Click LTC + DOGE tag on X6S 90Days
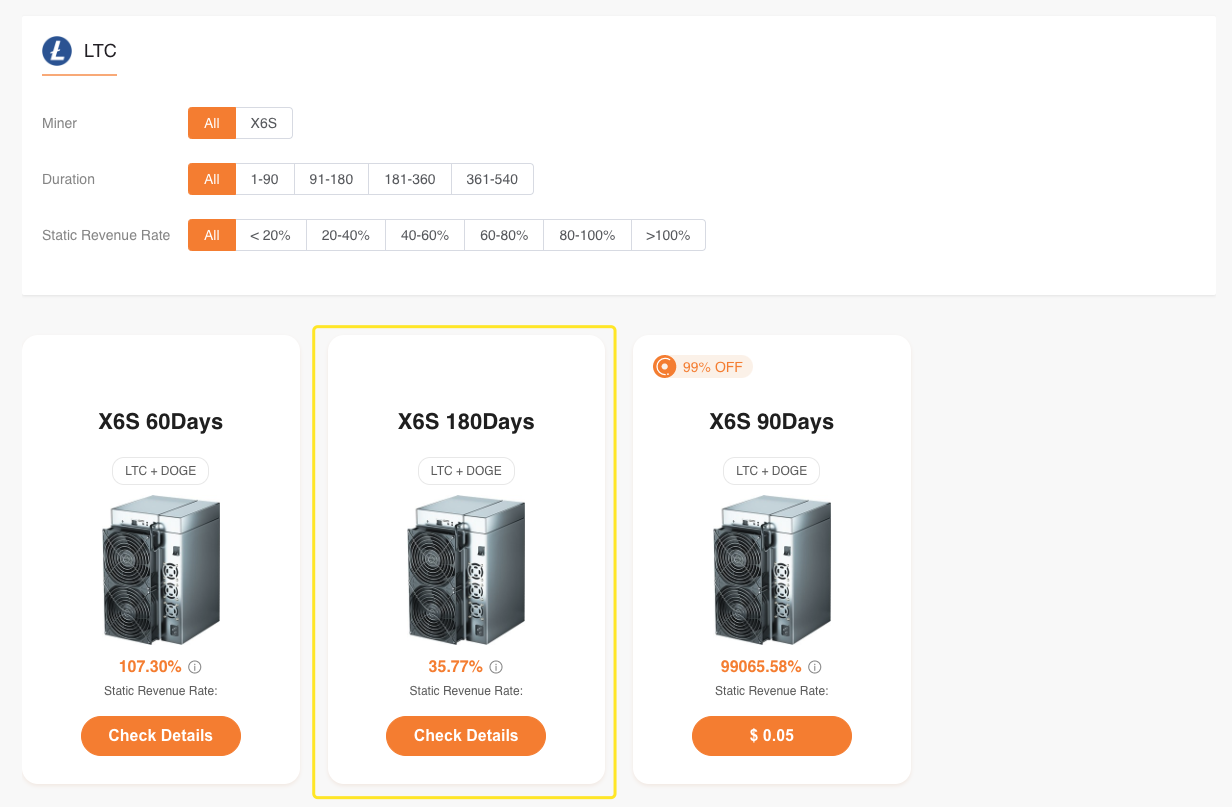This screenshot has width=1232, height=807. click(772, 471)
